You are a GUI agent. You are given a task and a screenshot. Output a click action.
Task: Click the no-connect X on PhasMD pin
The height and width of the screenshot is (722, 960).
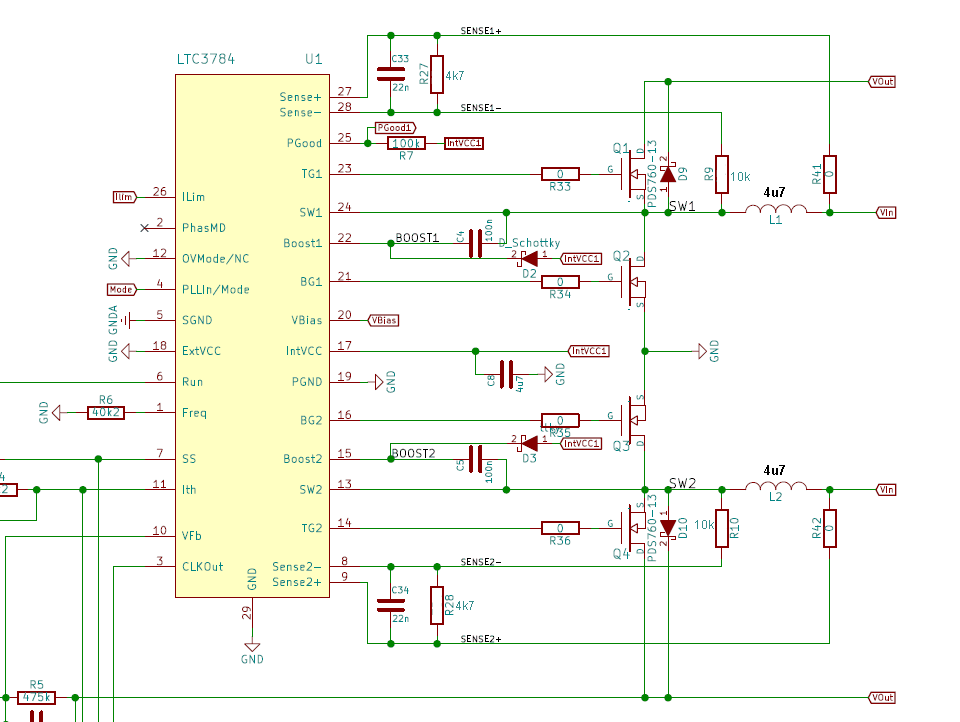(144, 228)
